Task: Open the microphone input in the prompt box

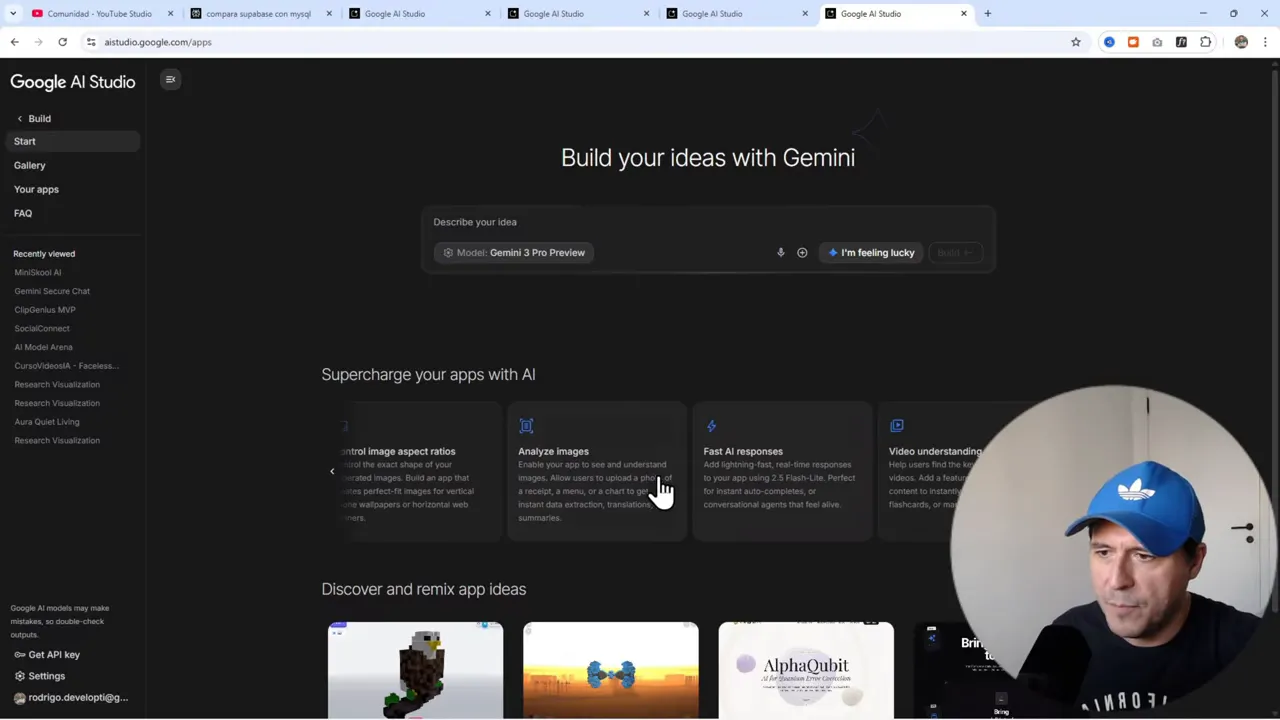Action: tap(780, 252)
